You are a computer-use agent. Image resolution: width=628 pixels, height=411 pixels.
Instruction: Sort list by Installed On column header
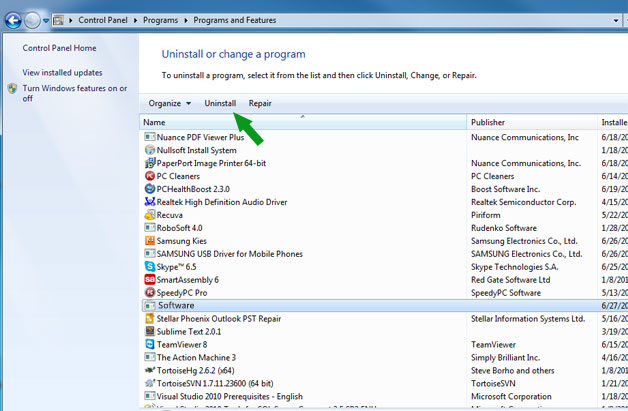pos(614,122)
